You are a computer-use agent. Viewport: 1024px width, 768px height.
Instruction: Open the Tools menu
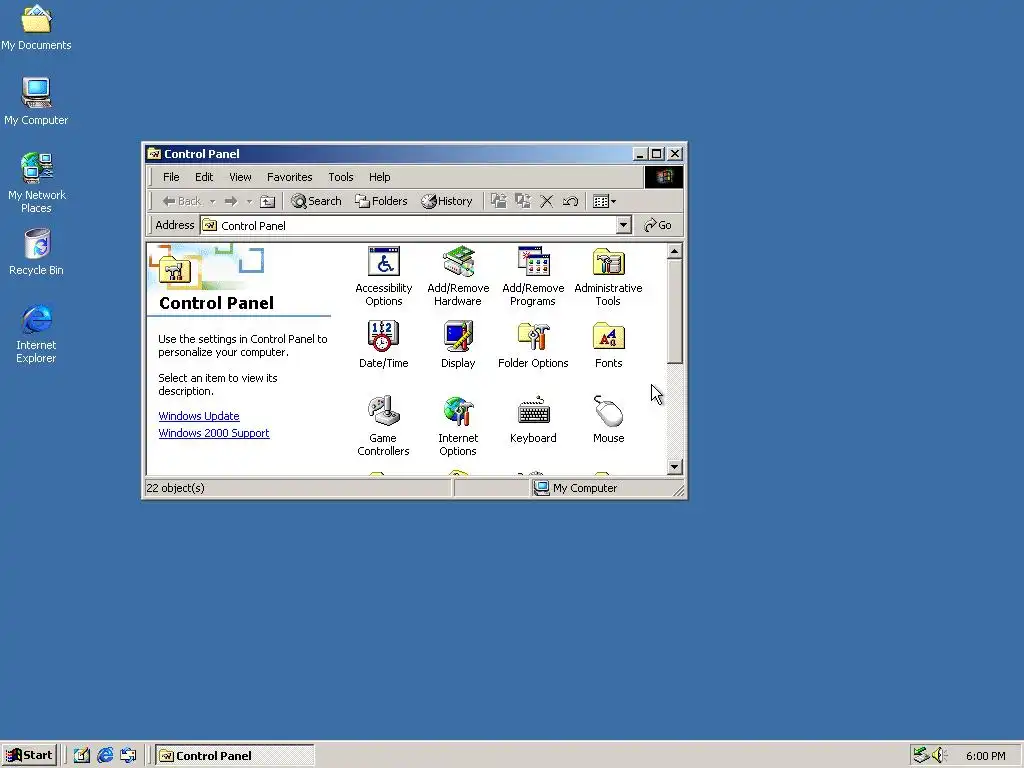(341, 177)
